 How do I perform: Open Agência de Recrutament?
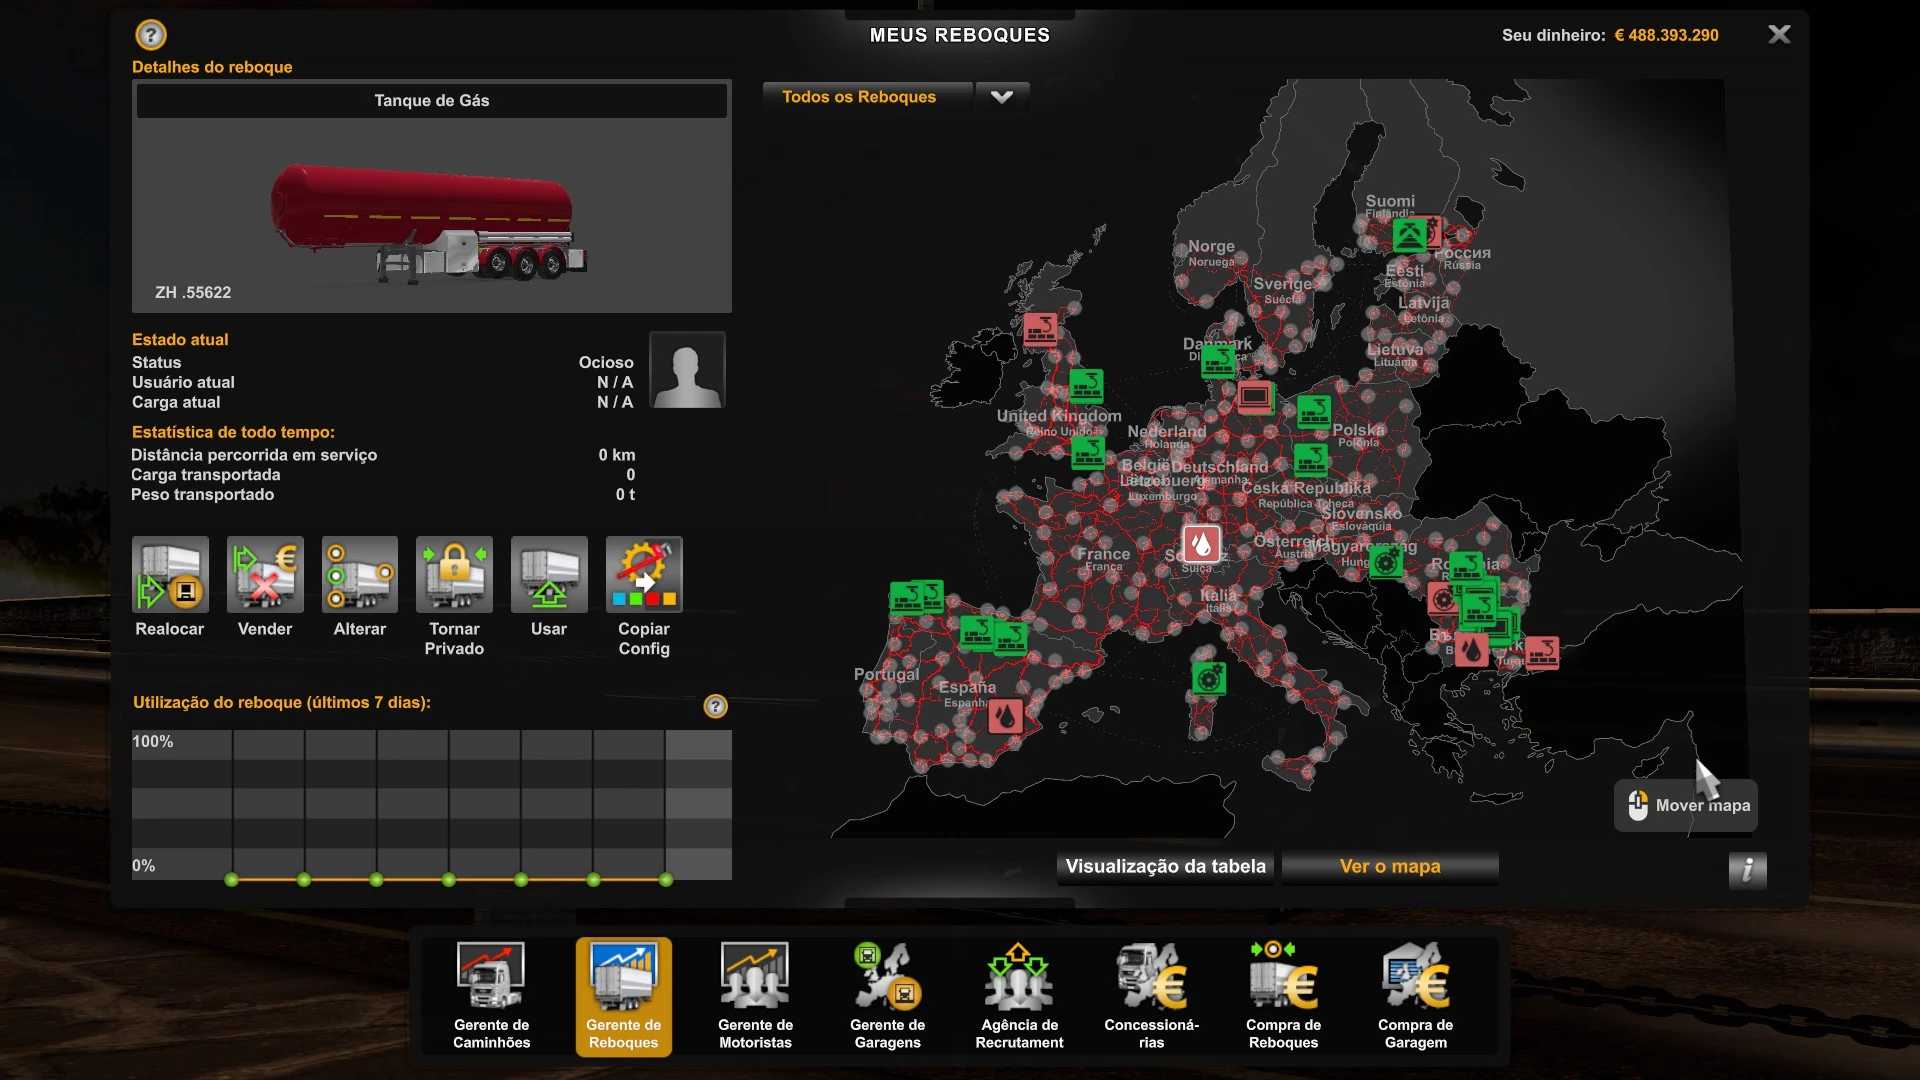tap(1019, 996)
